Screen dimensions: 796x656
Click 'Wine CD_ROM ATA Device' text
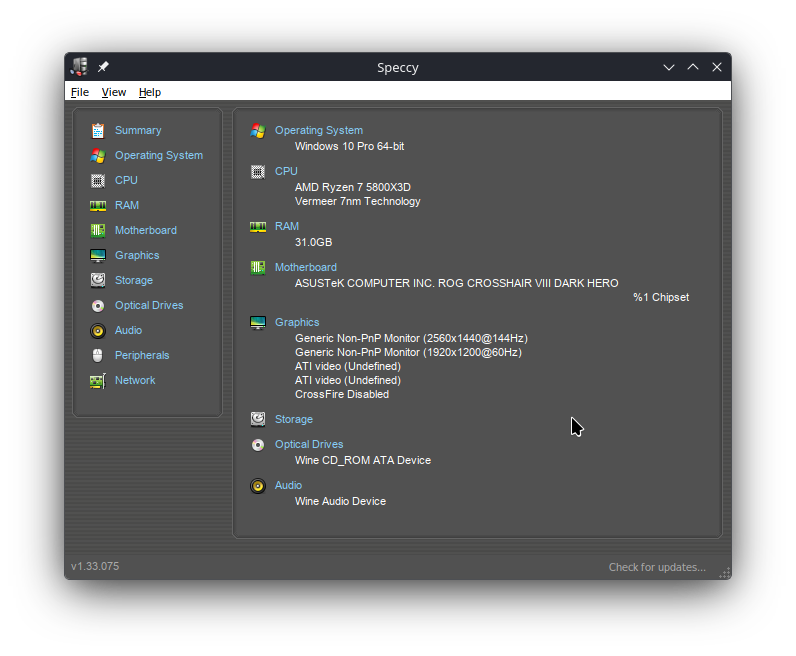[363, 461]
